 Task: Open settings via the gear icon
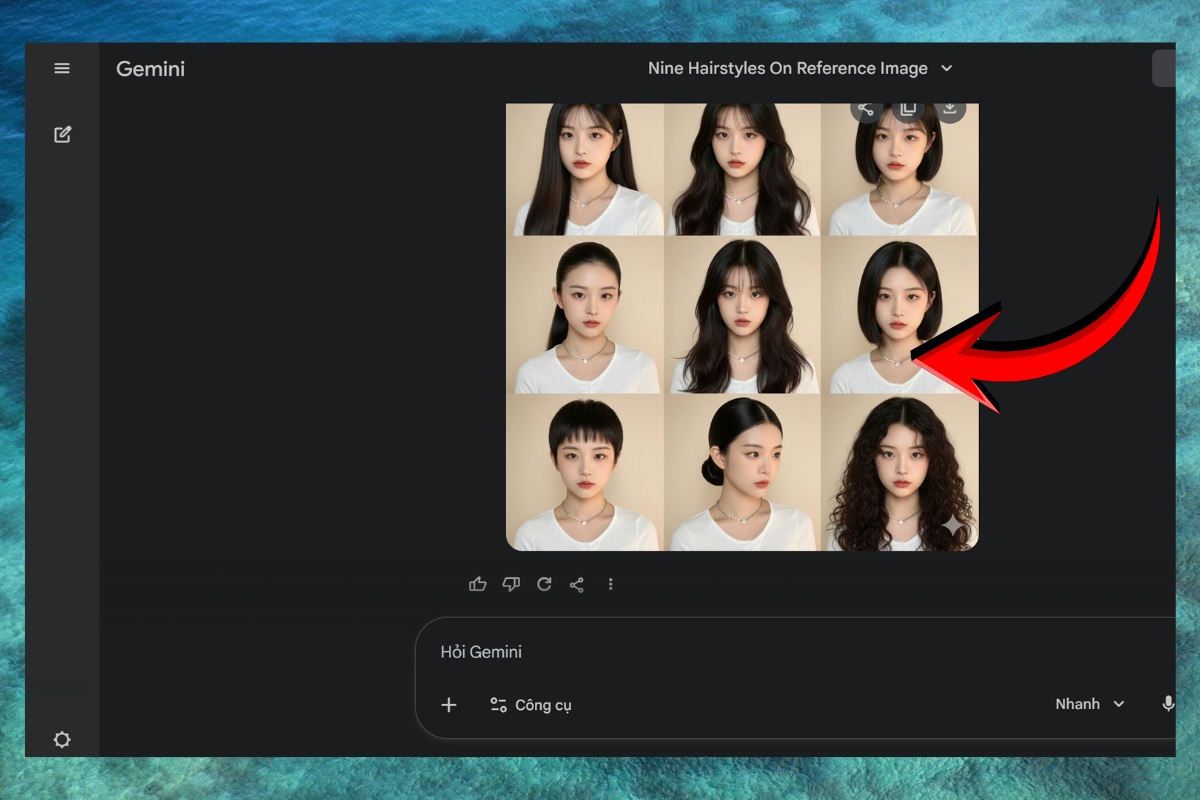62,740
